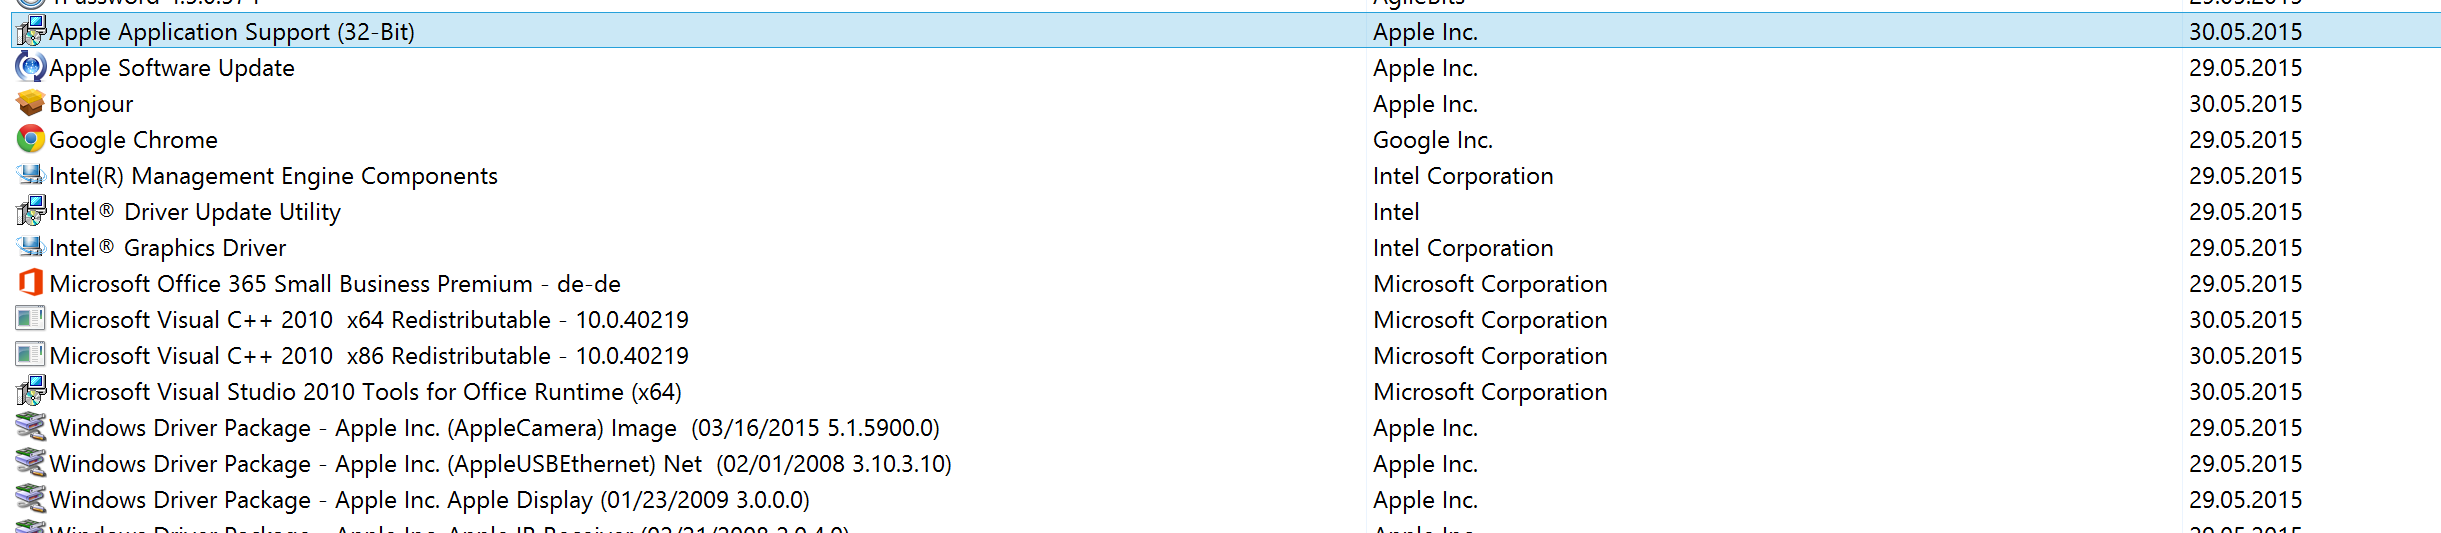Click "Intel Corporation" in Graphics Driver row
The height and width of the screenshot is (533, 2441).
pos(1463,248)
